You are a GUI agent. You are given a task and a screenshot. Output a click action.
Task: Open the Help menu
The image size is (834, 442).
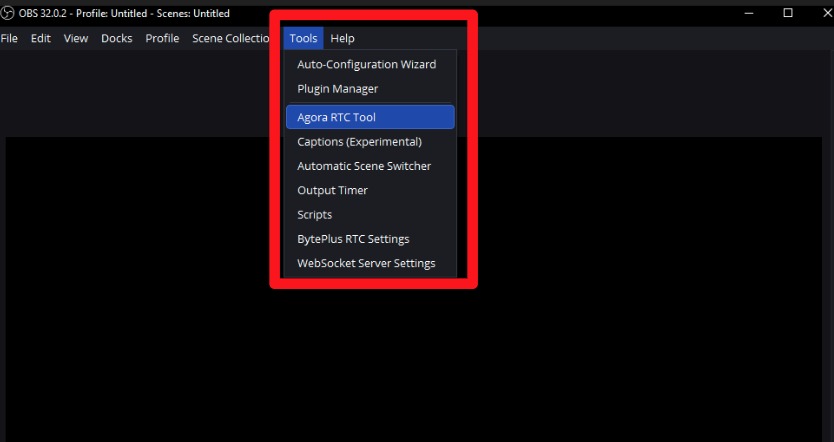(342, 38)
